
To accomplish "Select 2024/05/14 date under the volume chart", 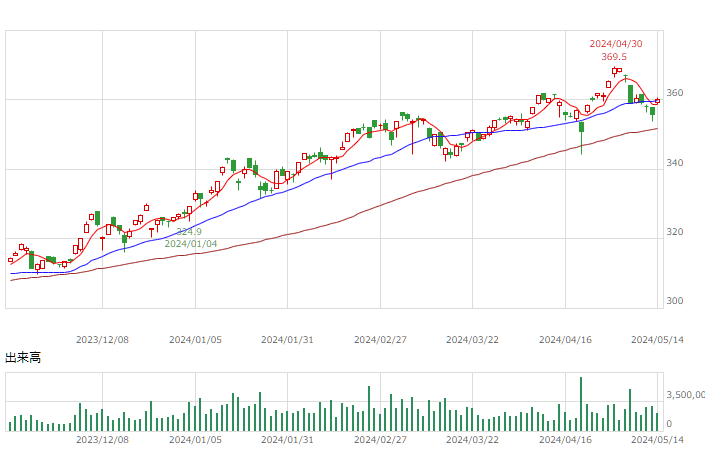I will 657,439.
